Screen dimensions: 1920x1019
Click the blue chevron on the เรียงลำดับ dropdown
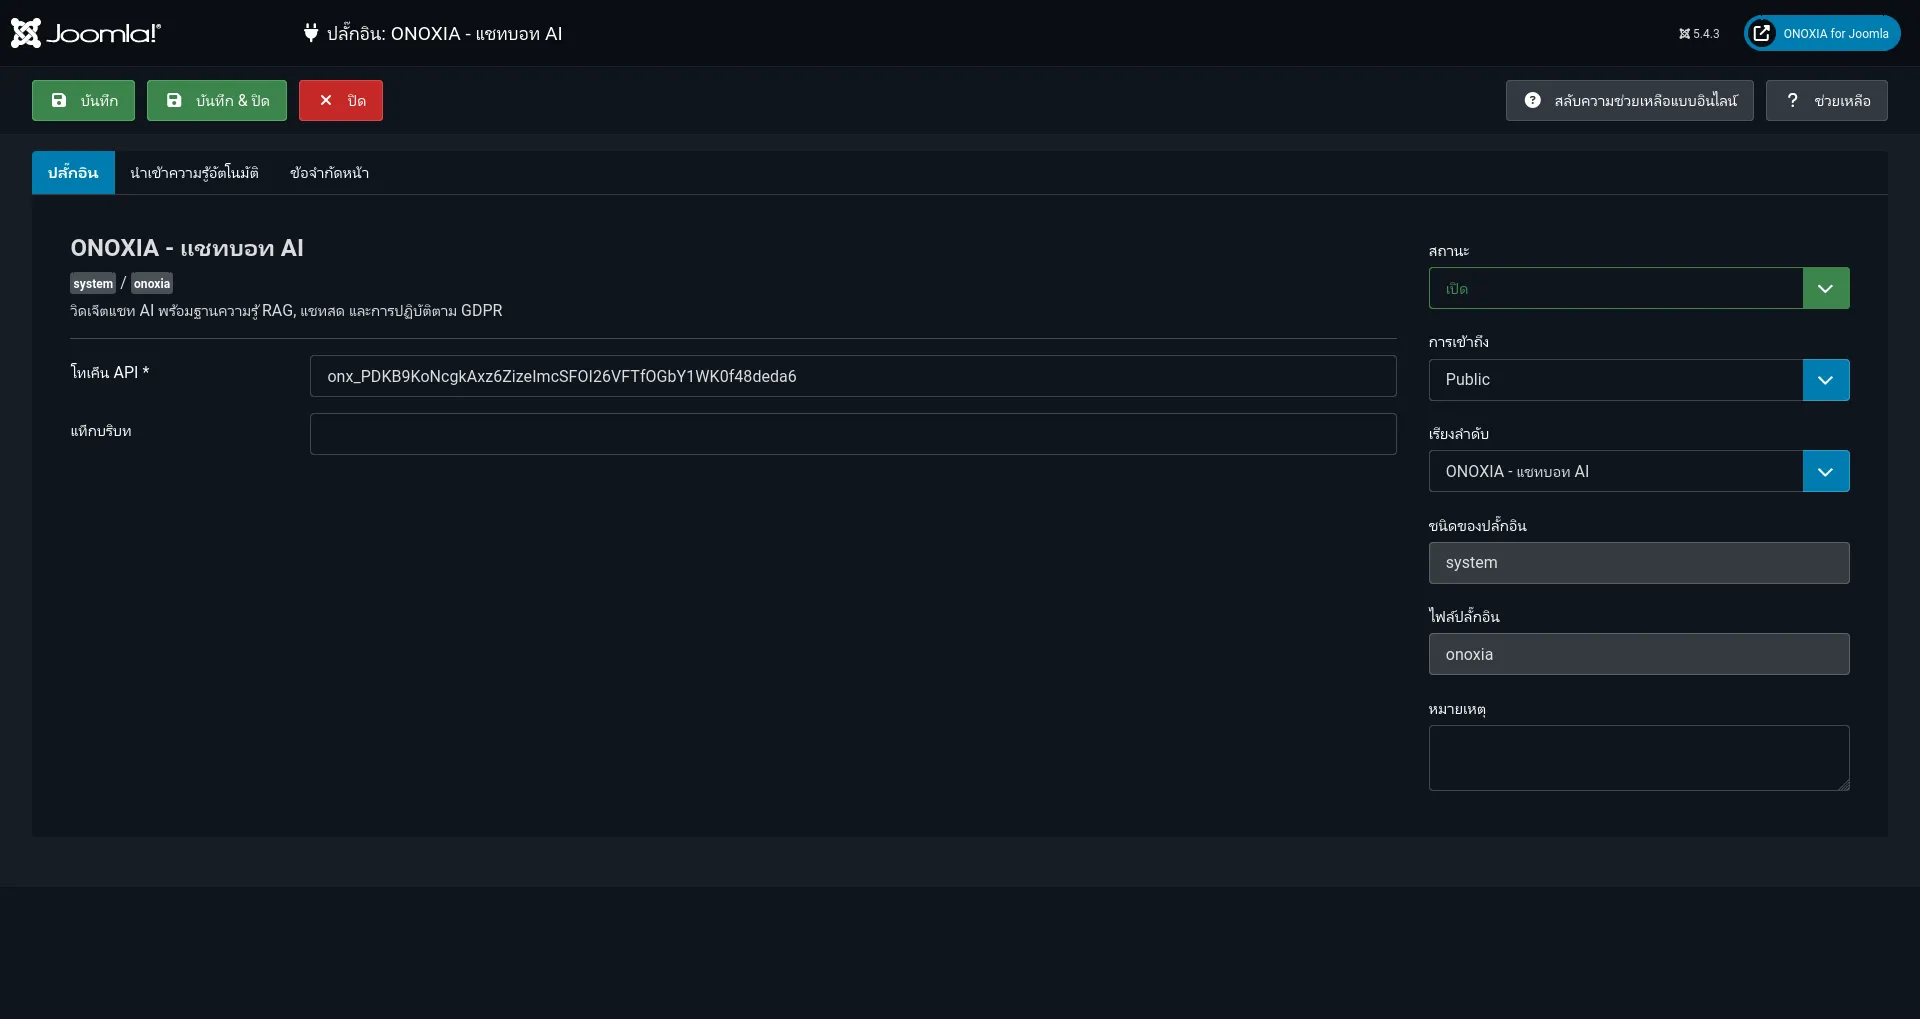click(1826, 471)
